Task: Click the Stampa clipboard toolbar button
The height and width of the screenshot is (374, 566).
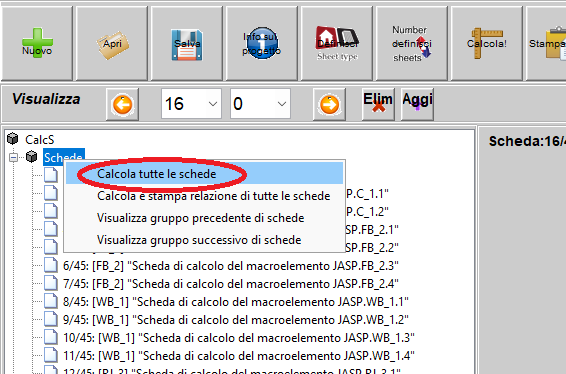Action: (x=547, y=43)
